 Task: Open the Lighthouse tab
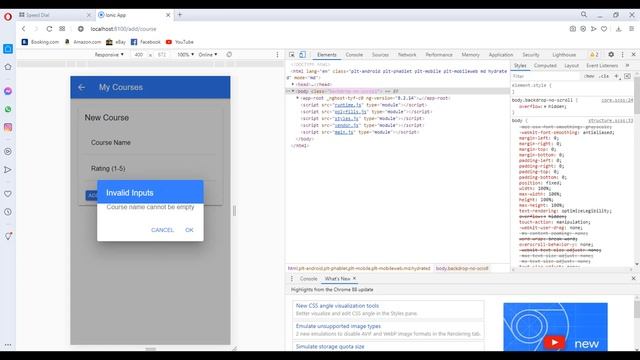tap(564, 55)
